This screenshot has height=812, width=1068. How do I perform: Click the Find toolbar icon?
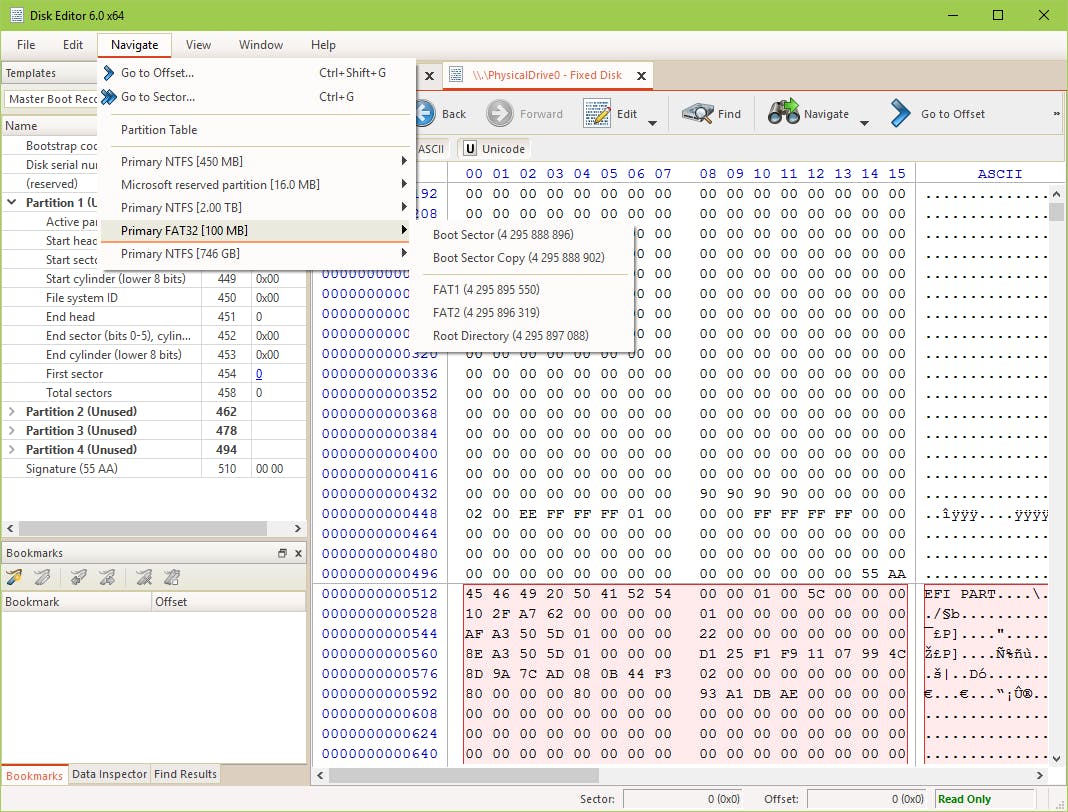pyautogui.click(x=697, y=114)
